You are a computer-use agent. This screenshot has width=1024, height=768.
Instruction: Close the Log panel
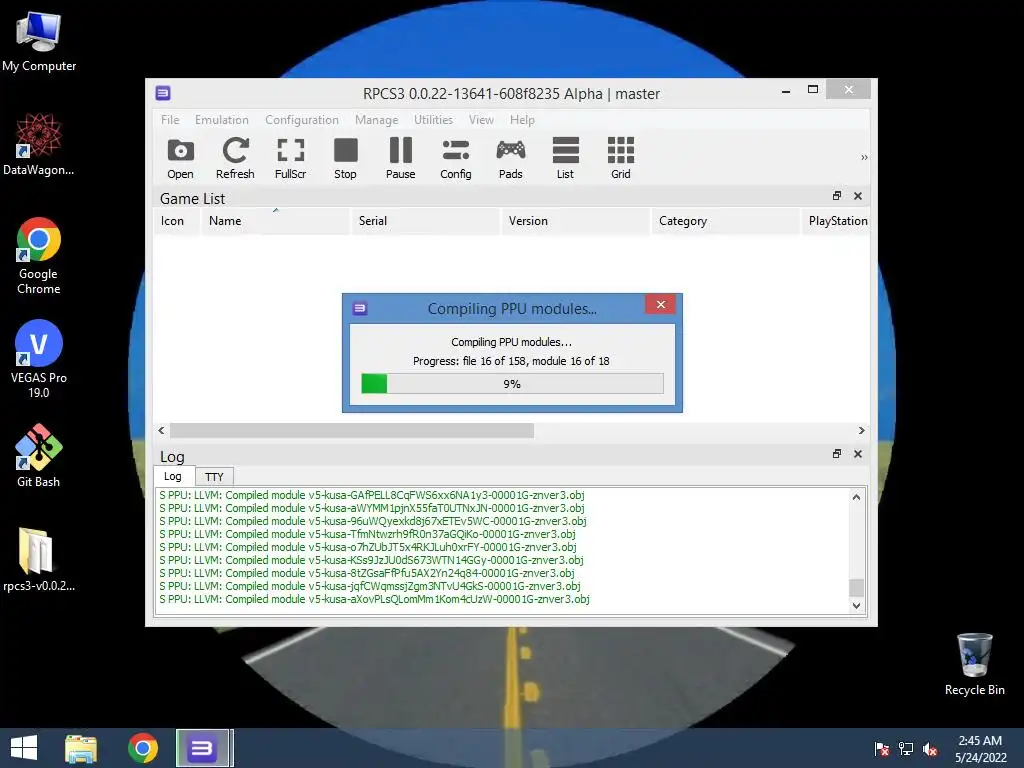tap(858, 454)
